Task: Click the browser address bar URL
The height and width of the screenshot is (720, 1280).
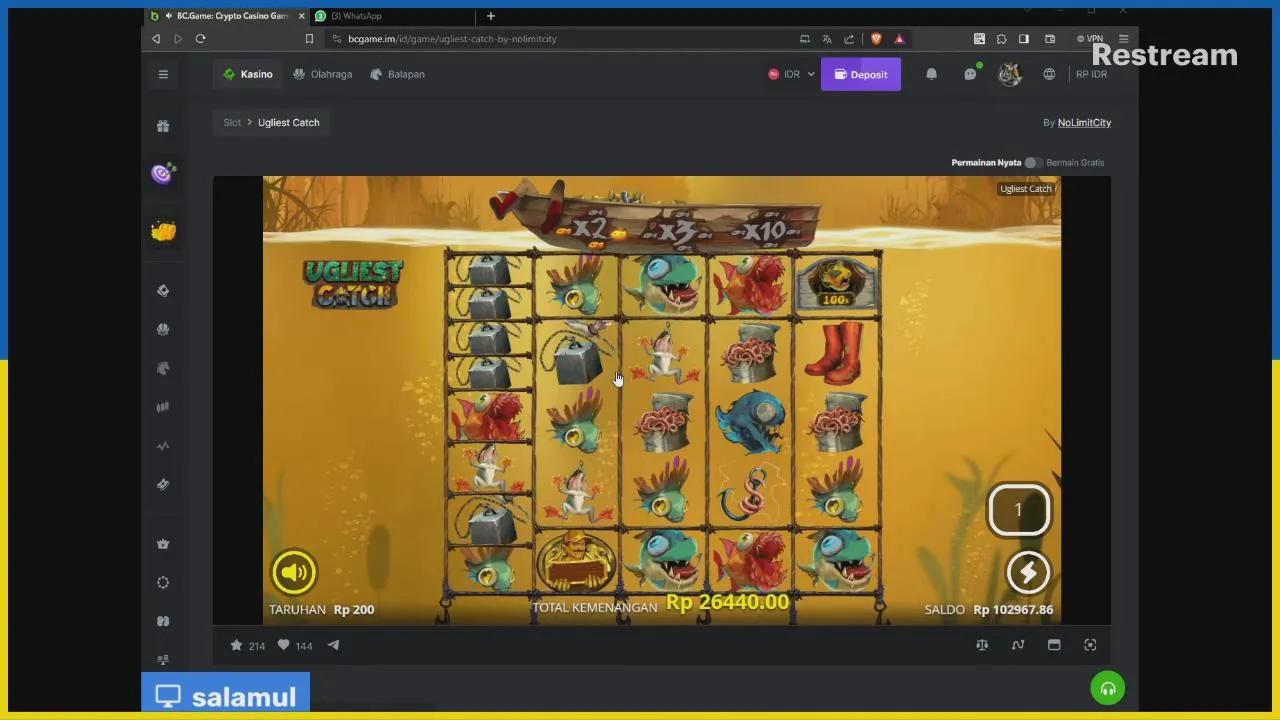Action: 452,39
